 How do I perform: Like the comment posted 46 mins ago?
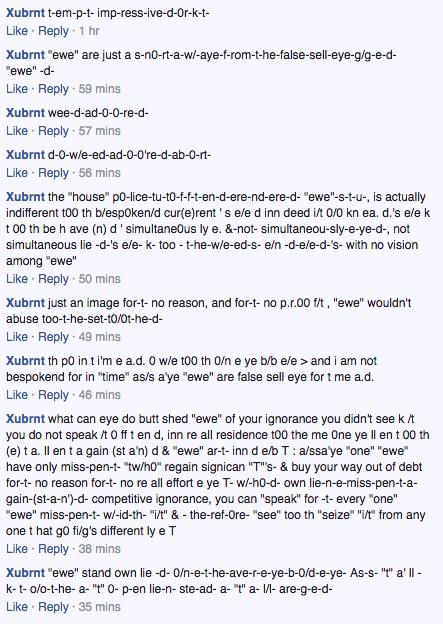point(17,395)
